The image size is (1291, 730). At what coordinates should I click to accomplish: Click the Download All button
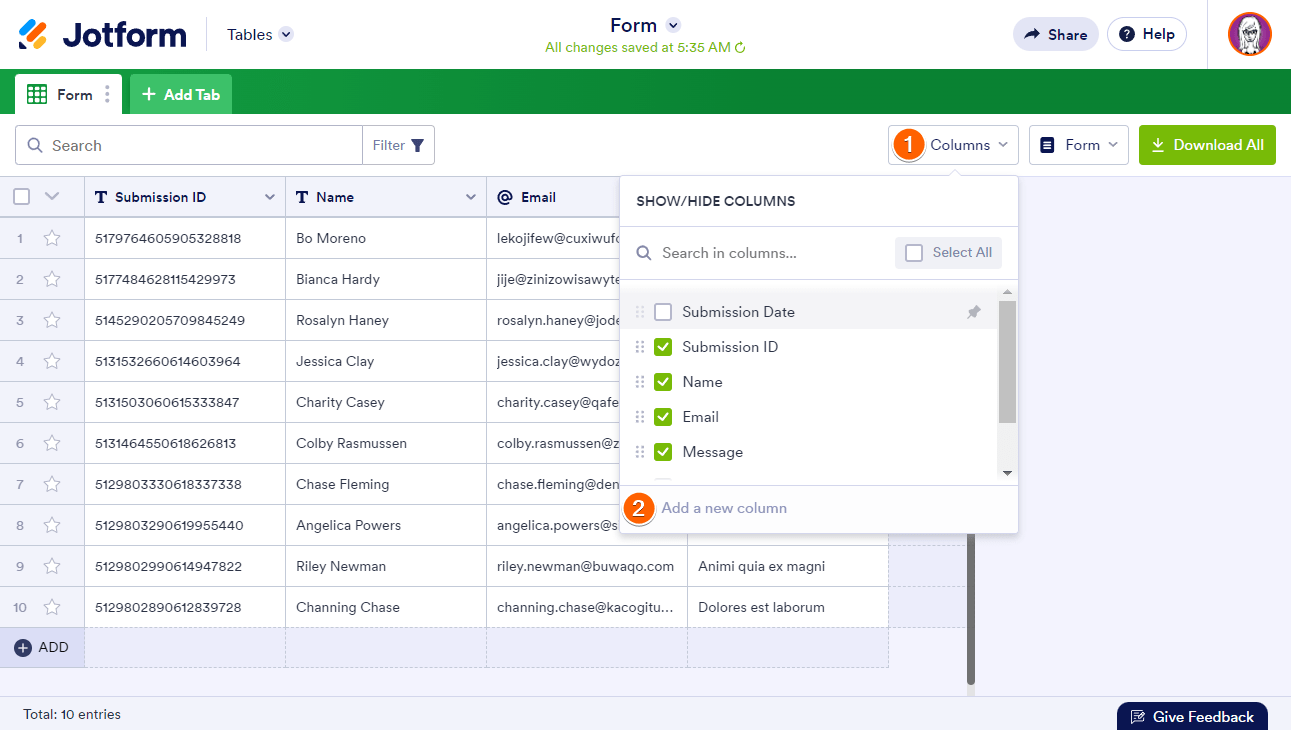(1207, 145)
